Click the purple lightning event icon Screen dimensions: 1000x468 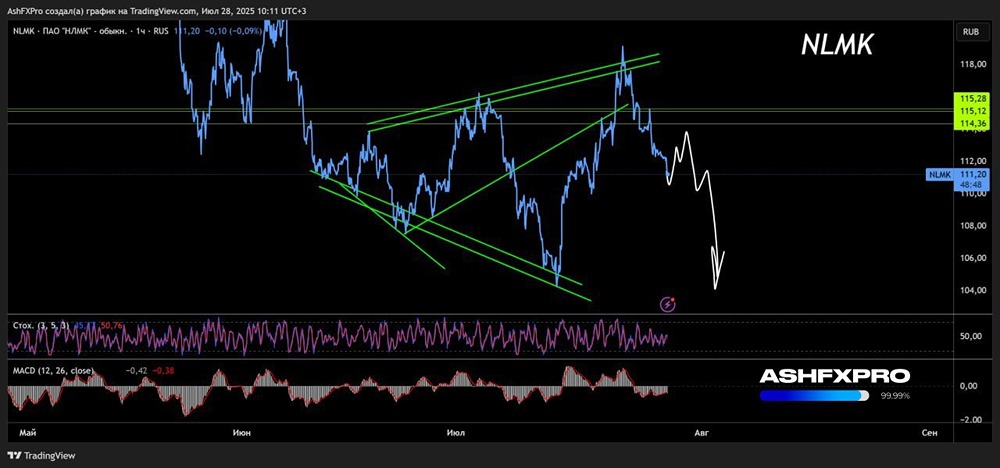coord(668,304)
